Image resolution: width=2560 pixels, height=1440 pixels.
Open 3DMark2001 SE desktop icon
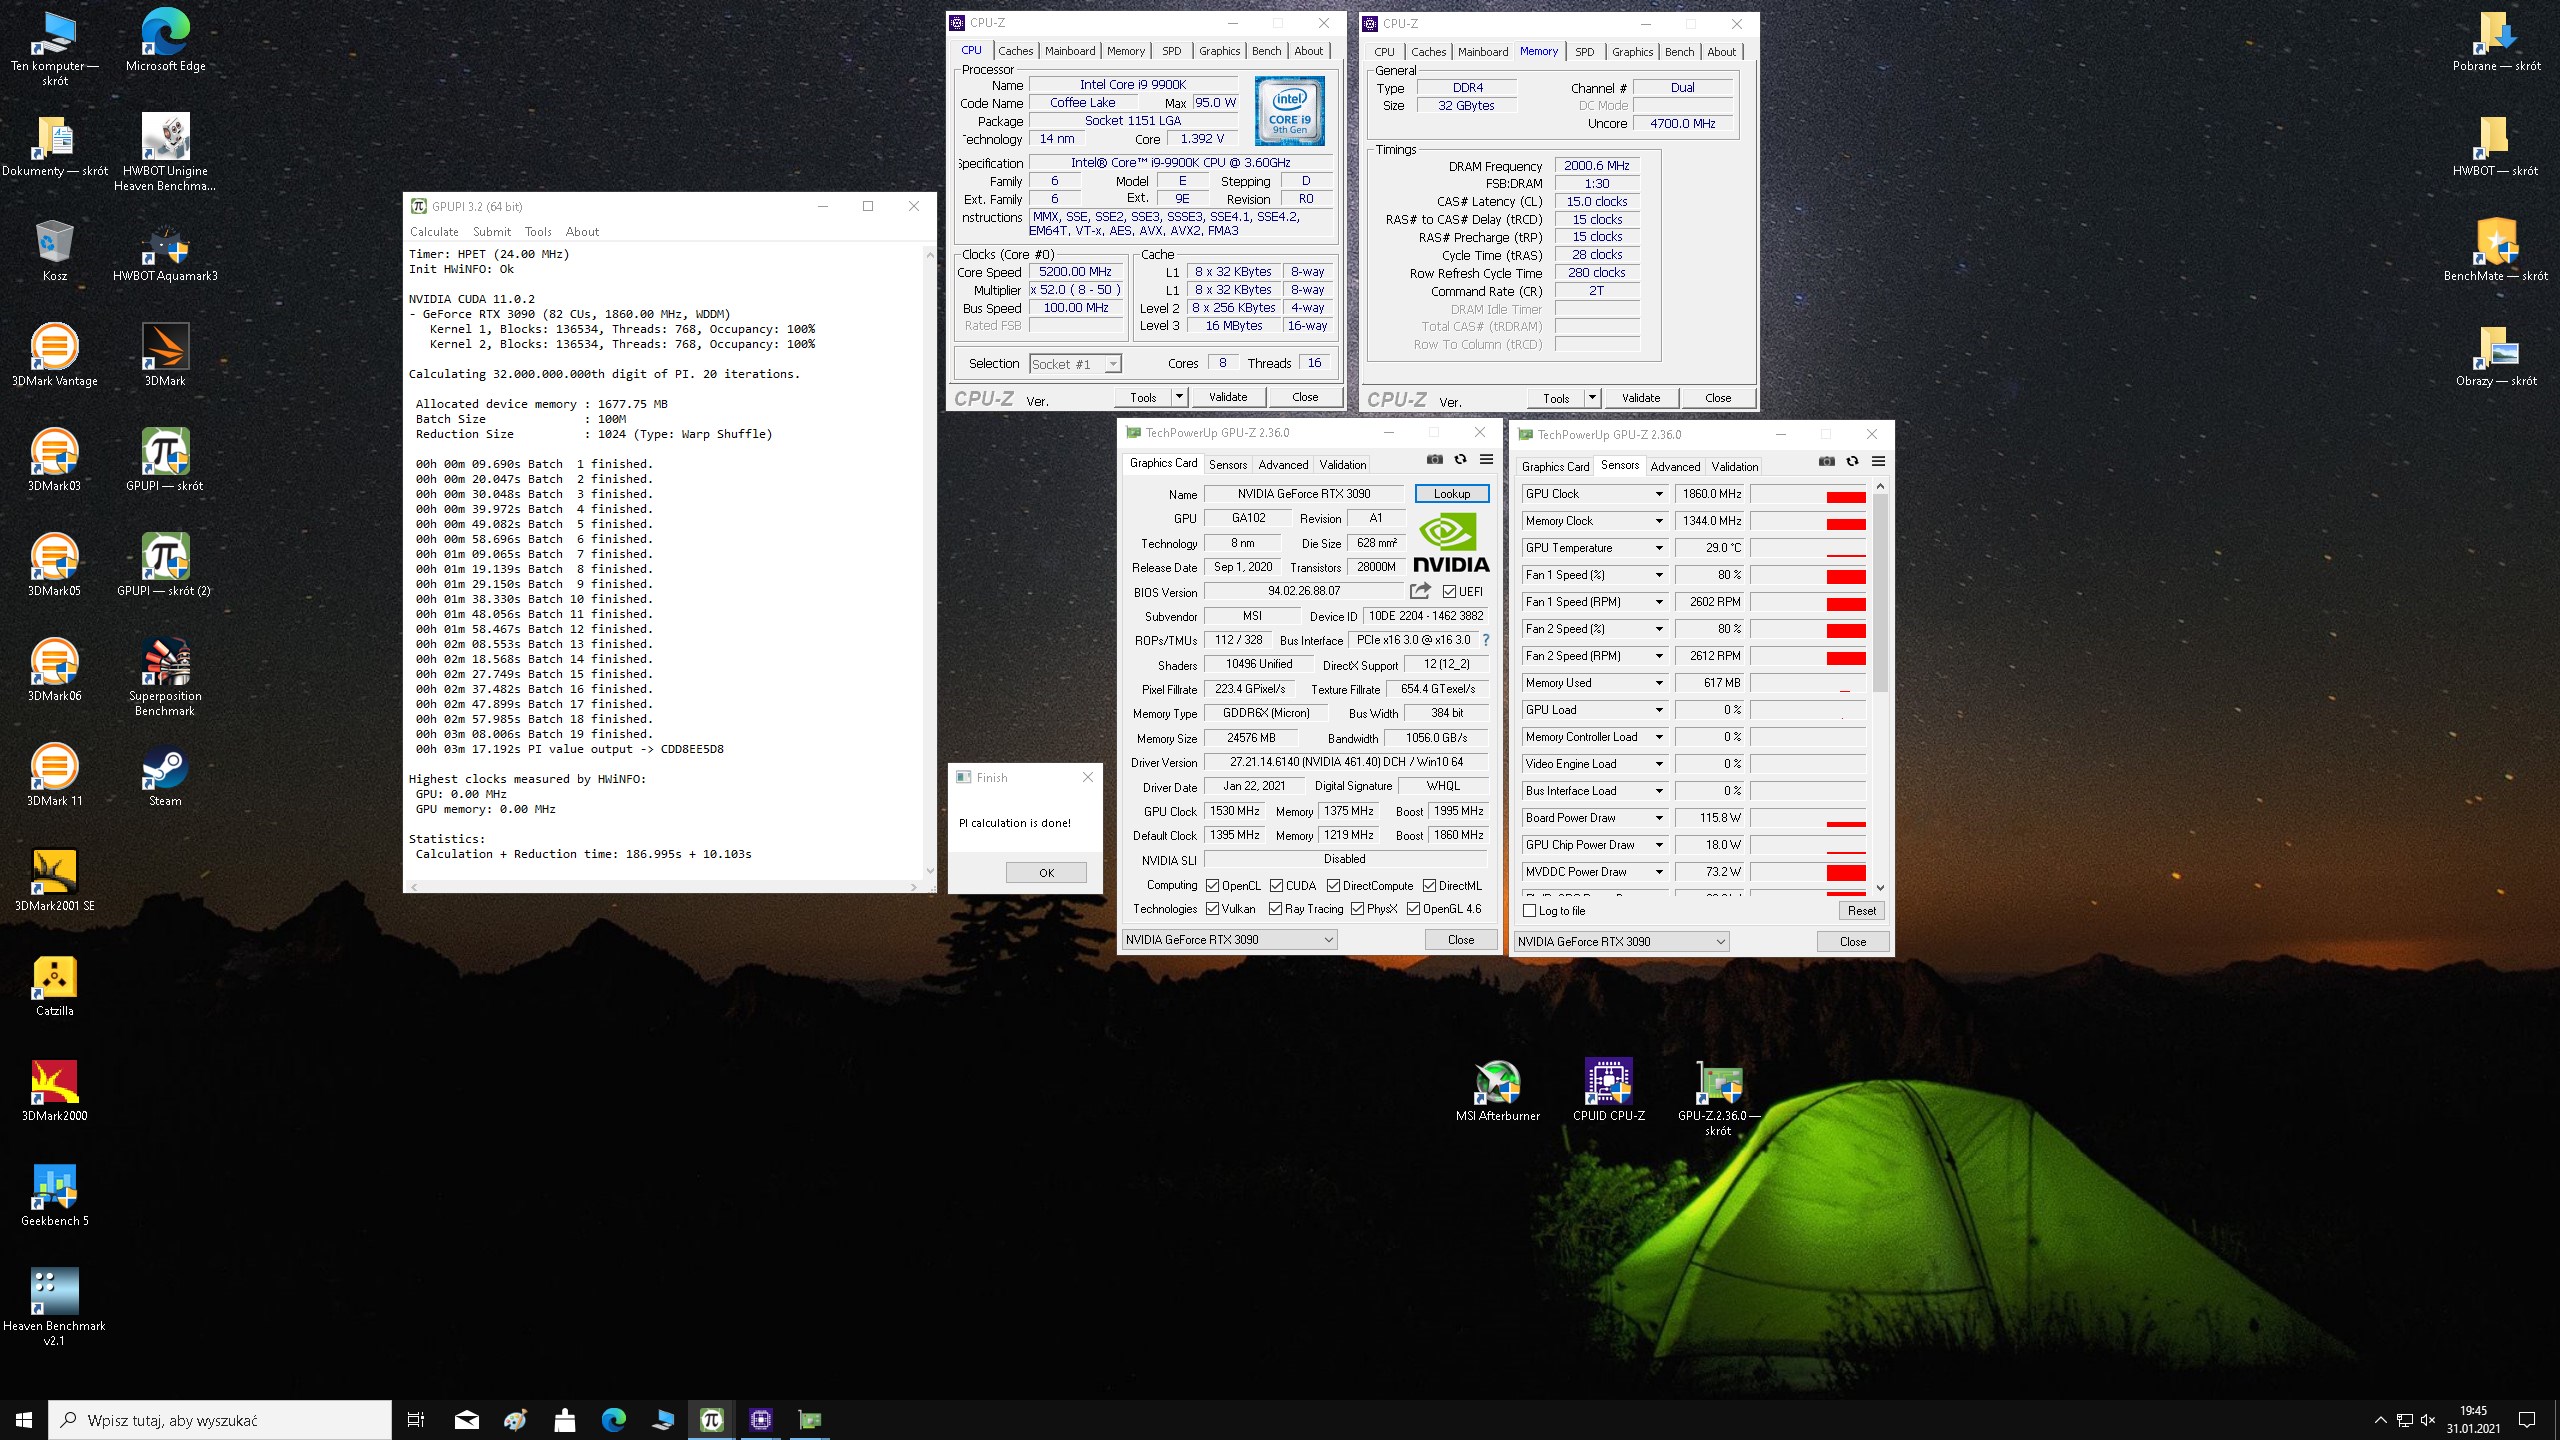pos(55,881)
